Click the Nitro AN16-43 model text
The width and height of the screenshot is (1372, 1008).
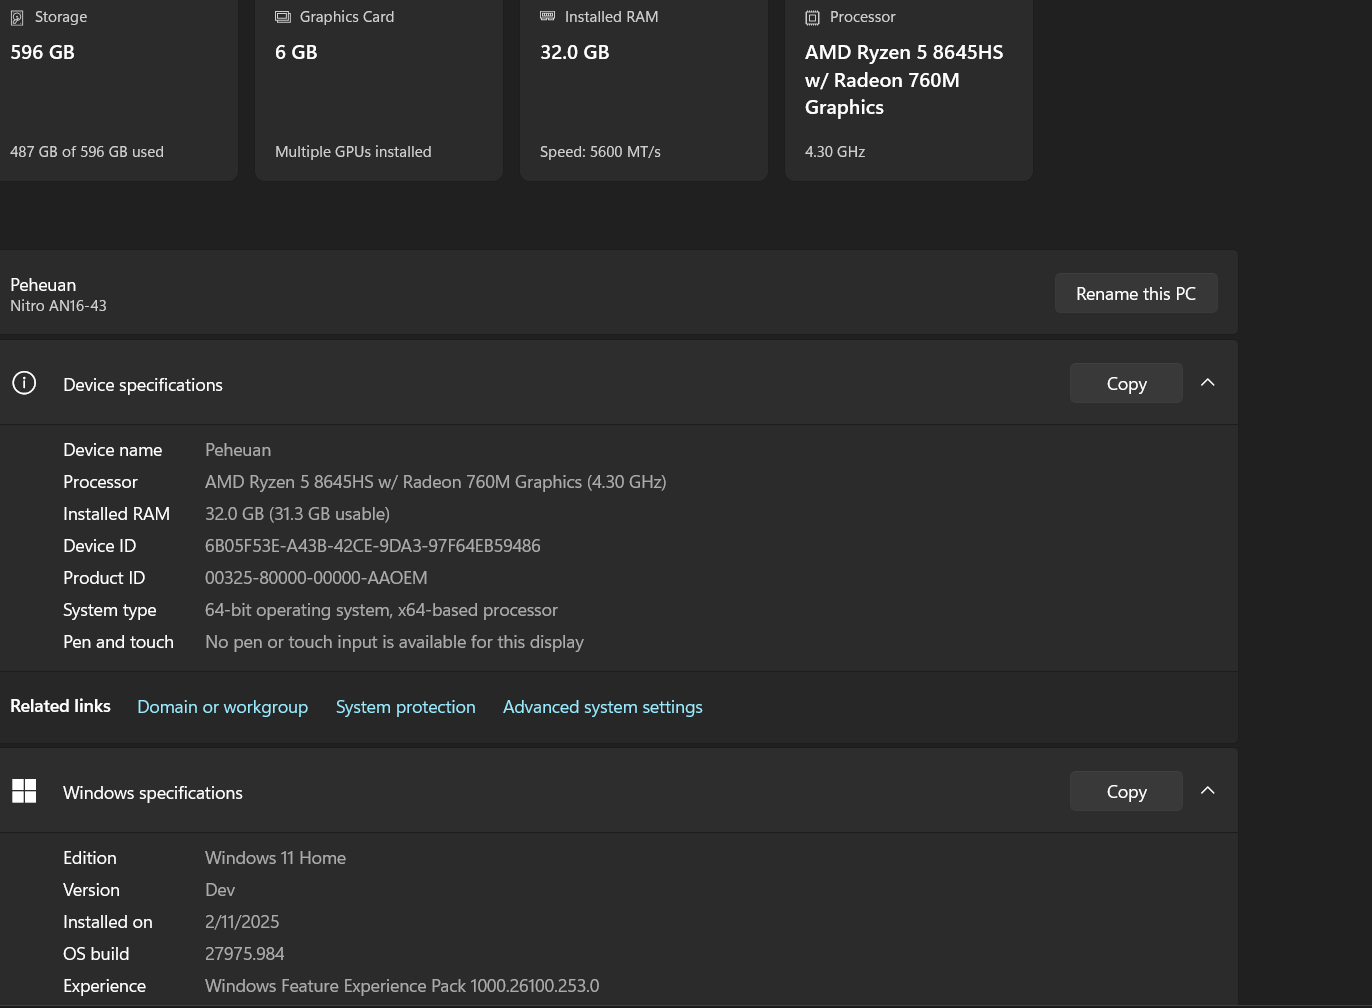pyautogui.click(x=58, y=306)
